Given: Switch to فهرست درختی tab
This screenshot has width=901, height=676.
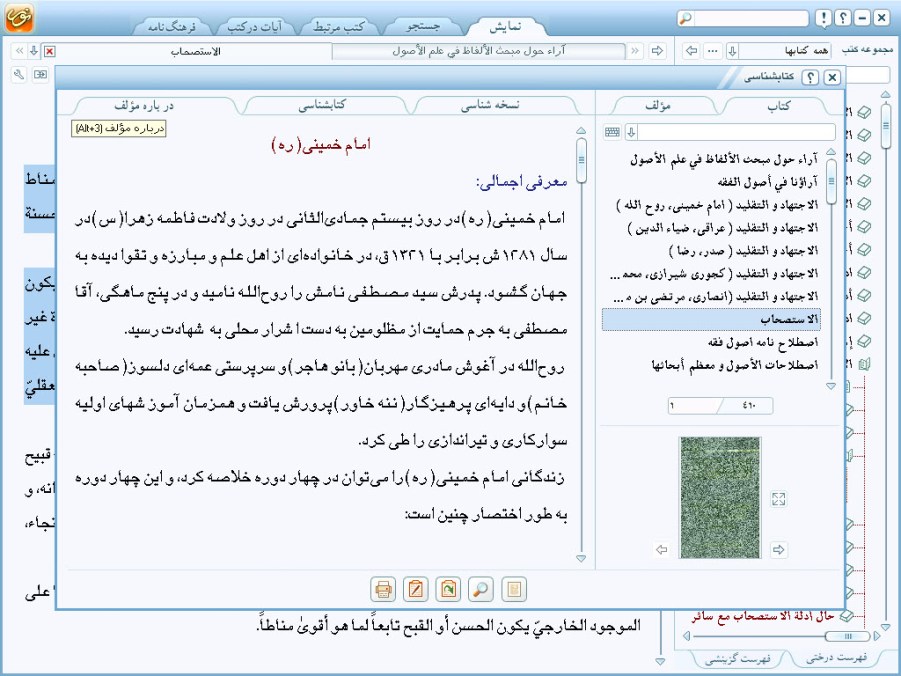Looking at the screenshot, I should [837, 658].
